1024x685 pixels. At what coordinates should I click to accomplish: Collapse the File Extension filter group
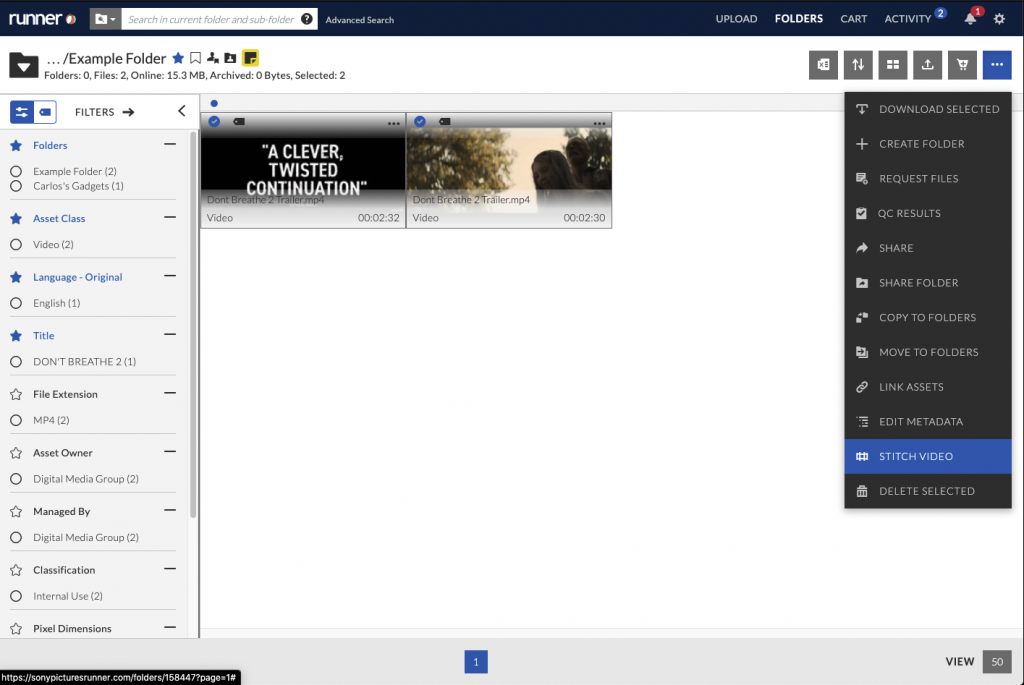pos(170,393)
